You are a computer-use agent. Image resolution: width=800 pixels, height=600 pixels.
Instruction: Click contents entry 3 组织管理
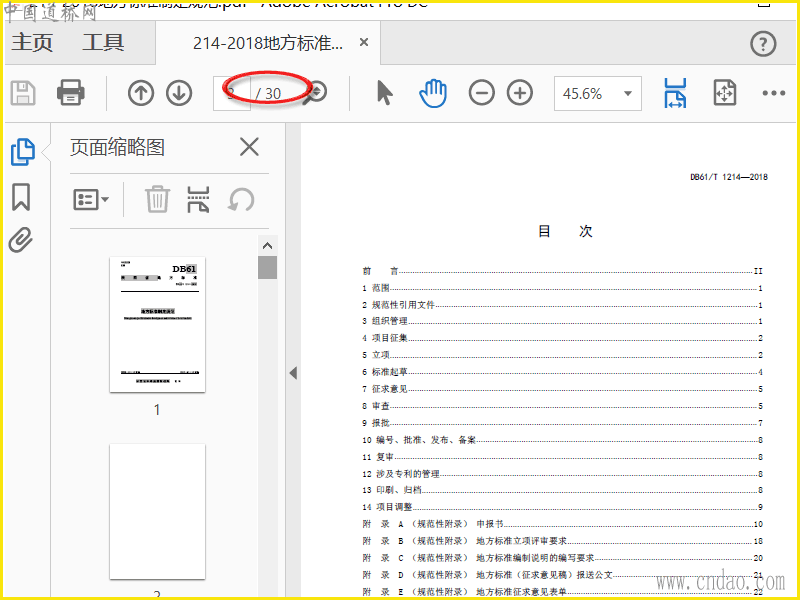point(562,321)
